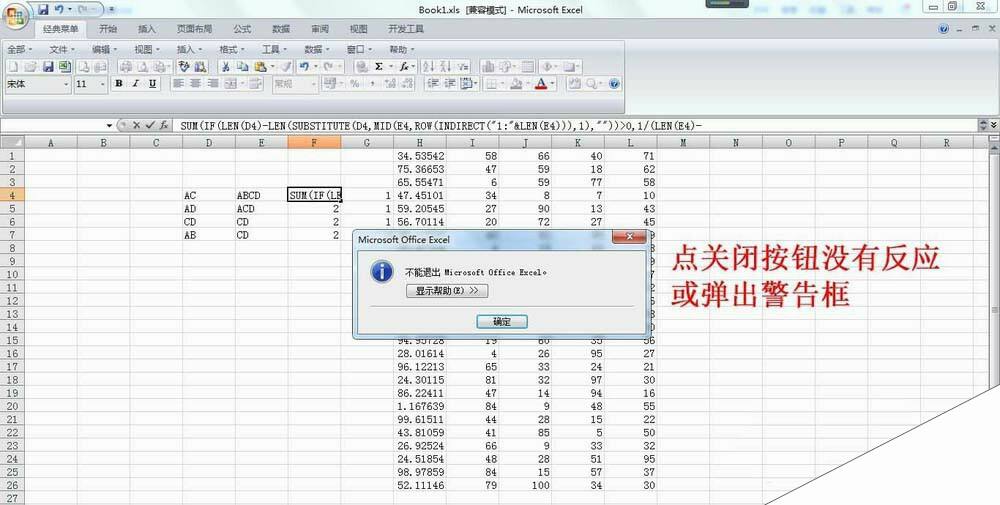This screenshot has width=1000, height=505.
Task: Open the 工具 classic menu
Action: click(x=274, y=49)
